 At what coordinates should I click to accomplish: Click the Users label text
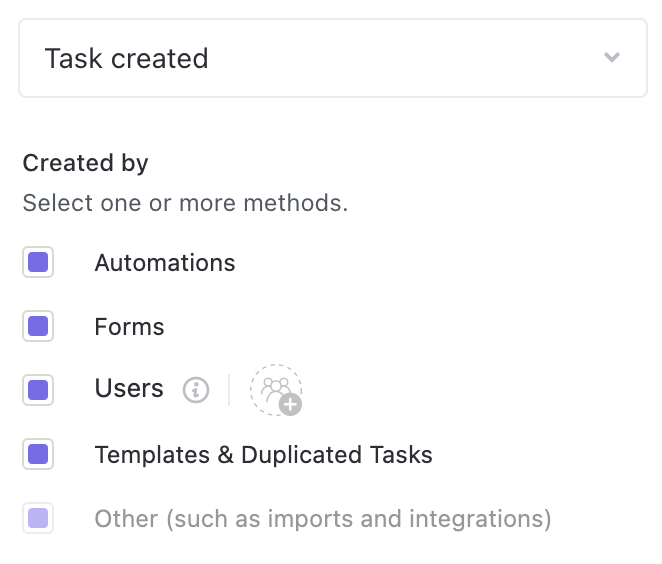[129, 389]
